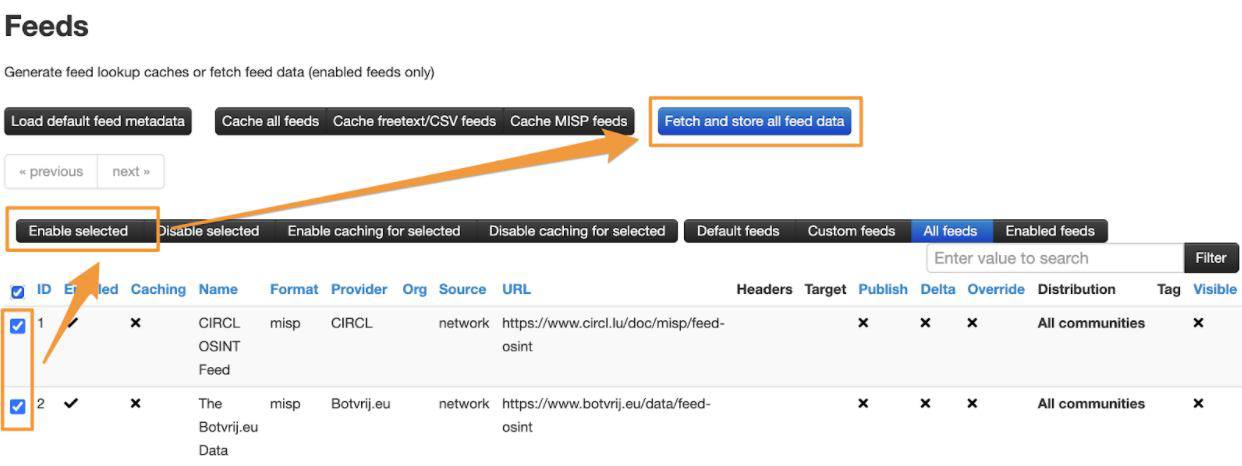This screenshot has height=466, width=1242.
Task: Switch to Custom feeds tab
Action: point(851,231)
